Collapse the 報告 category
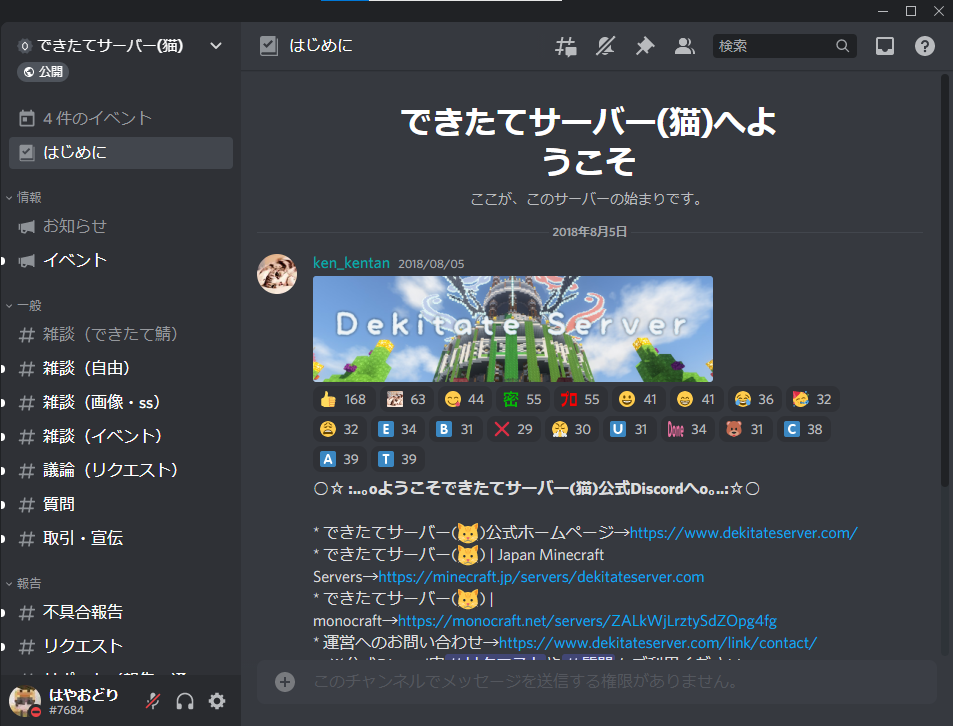The height and width of the screenshot is (726, 953). coord(24,583)
